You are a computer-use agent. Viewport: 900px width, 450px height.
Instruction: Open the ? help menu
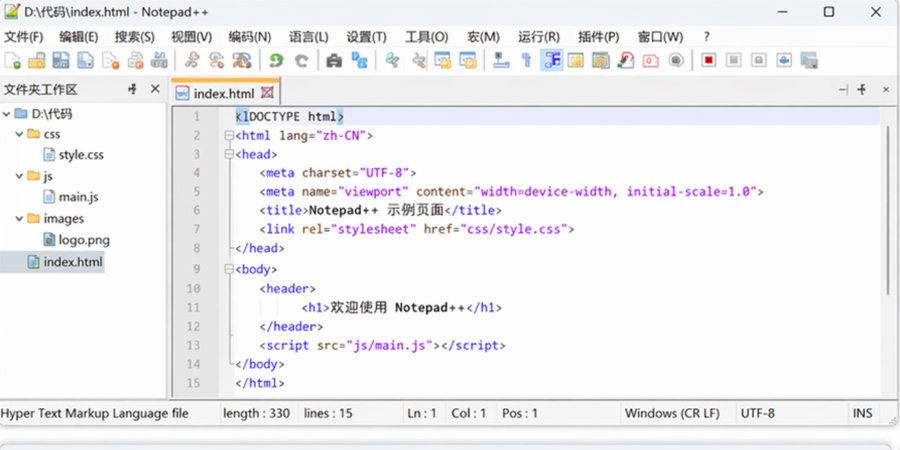pos(706,37)
